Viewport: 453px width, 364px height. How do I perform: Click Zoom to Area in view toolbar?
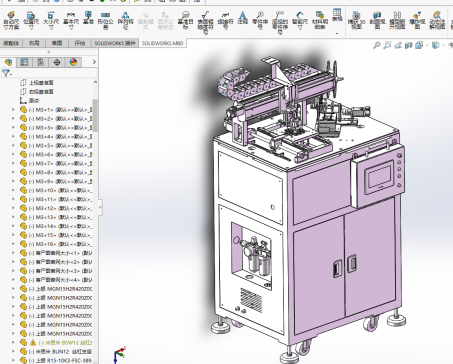pos(387,45)
